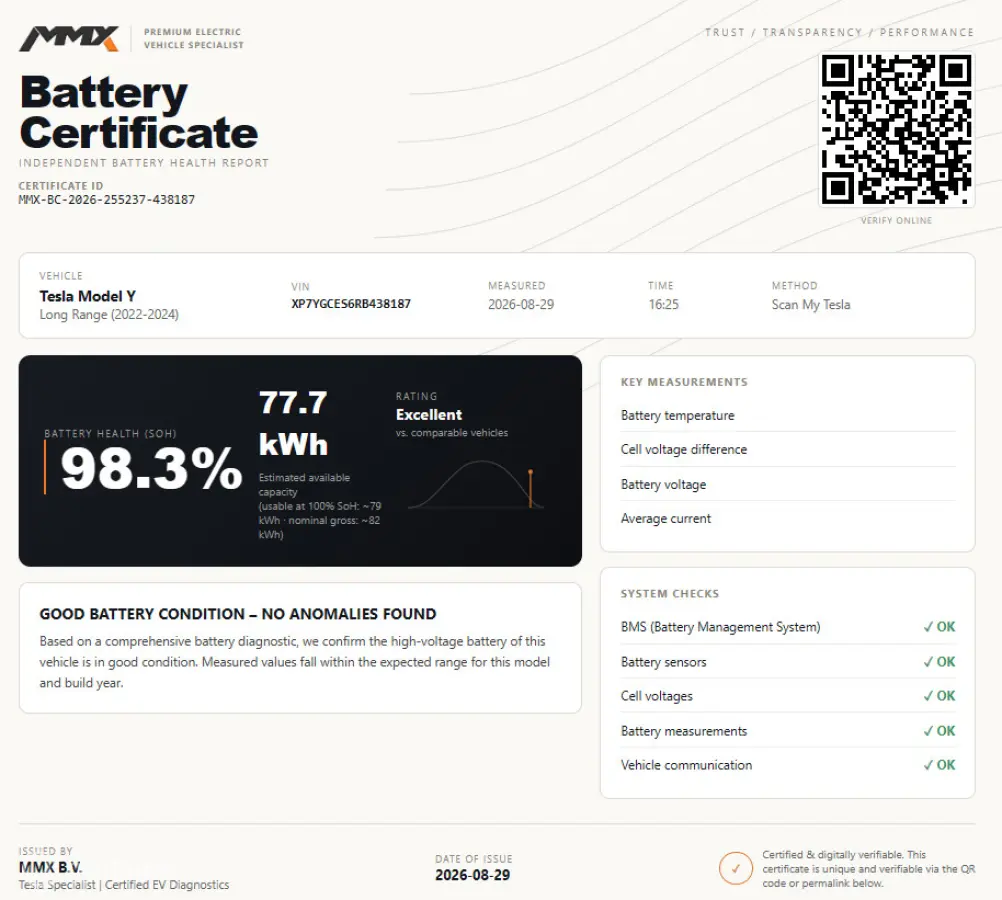1002x900 pixels.
Task: Click the OK checkmark for BMS
Action: 939,627
